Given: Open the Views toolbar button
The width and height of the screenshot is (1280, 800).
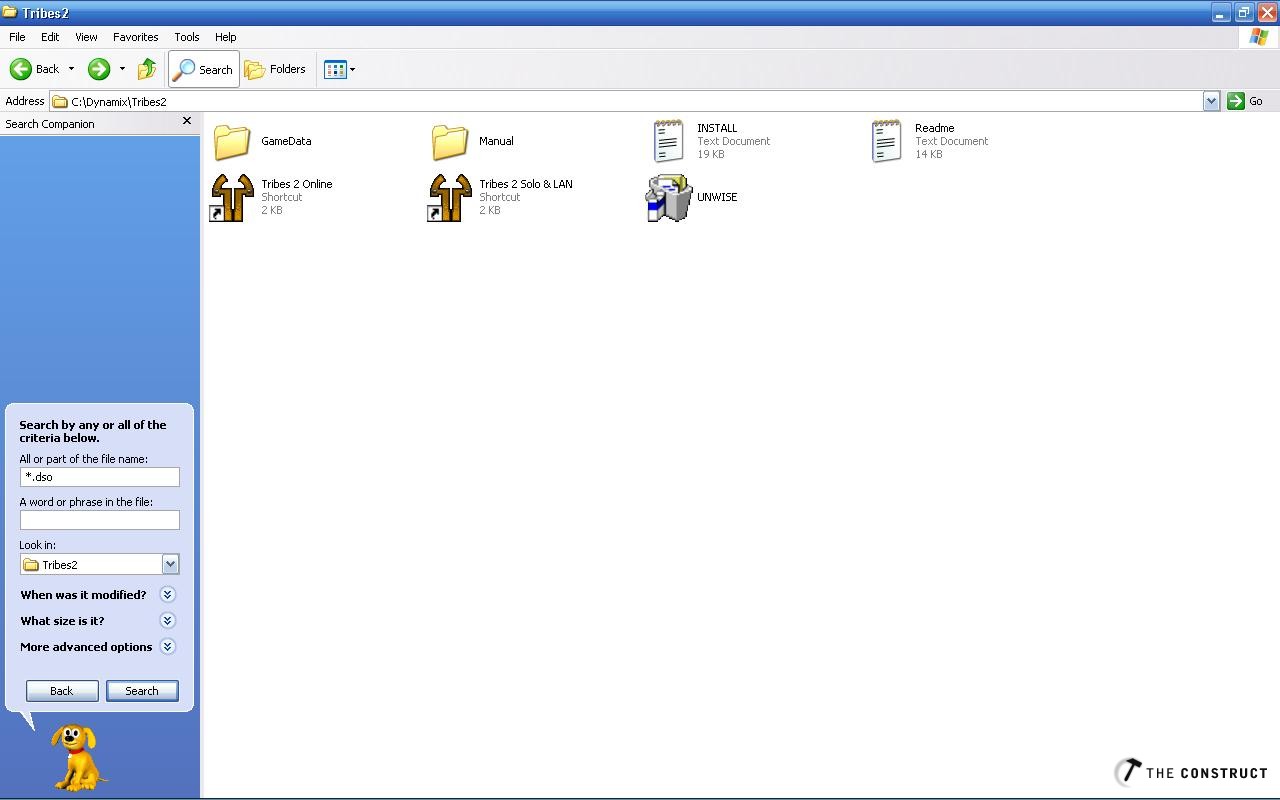Looking at the screenshot, I should pyautogui.click(x=339, y=69).
